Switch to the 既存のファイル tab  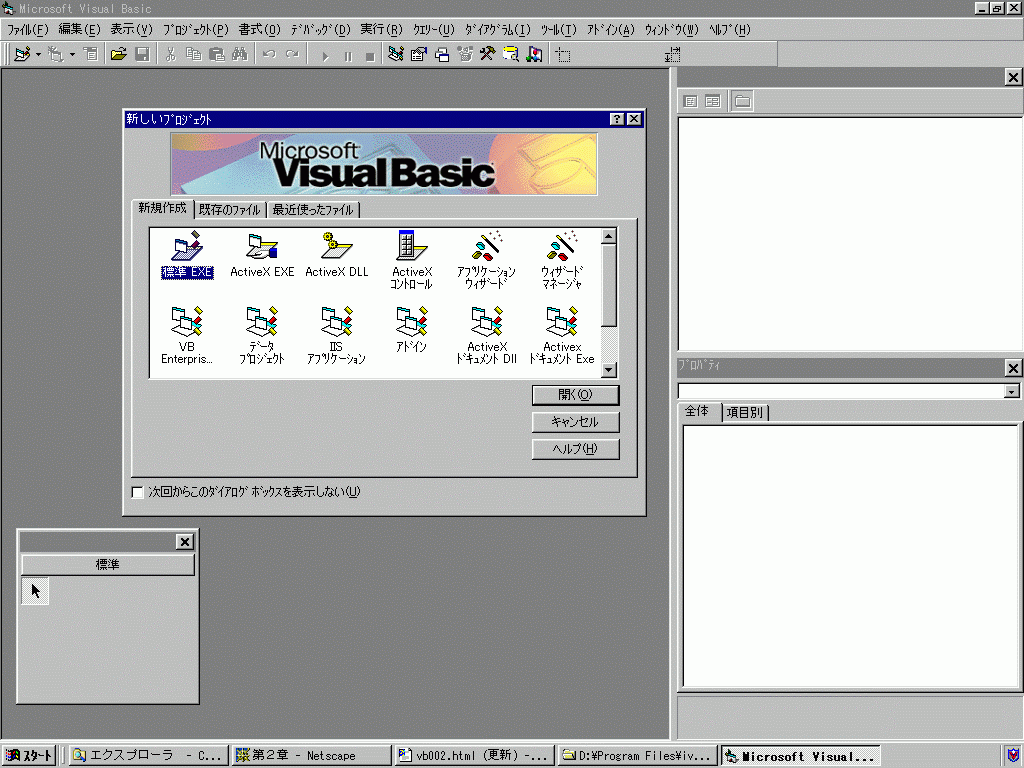click(x=230, y=210)
